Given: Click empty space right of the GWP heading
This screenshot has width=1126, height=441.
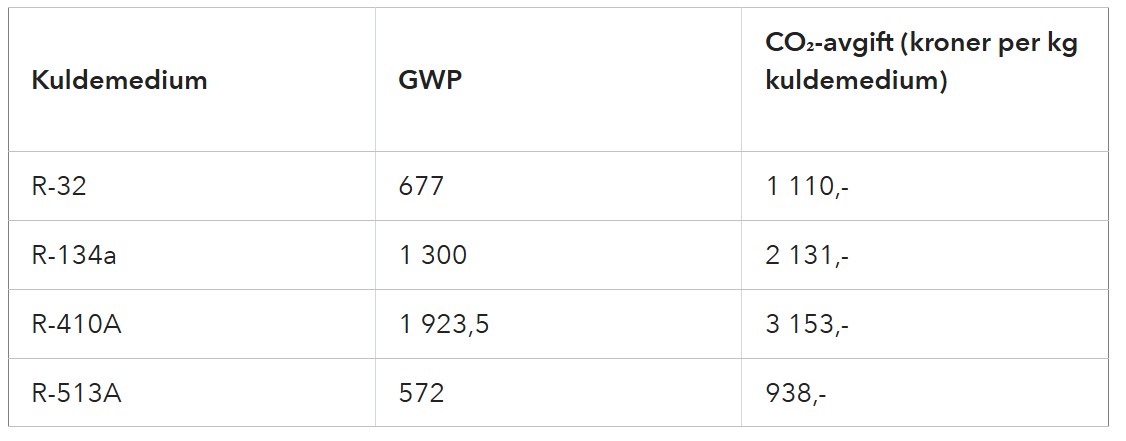Looking at the screenshot, I should 600,80.
